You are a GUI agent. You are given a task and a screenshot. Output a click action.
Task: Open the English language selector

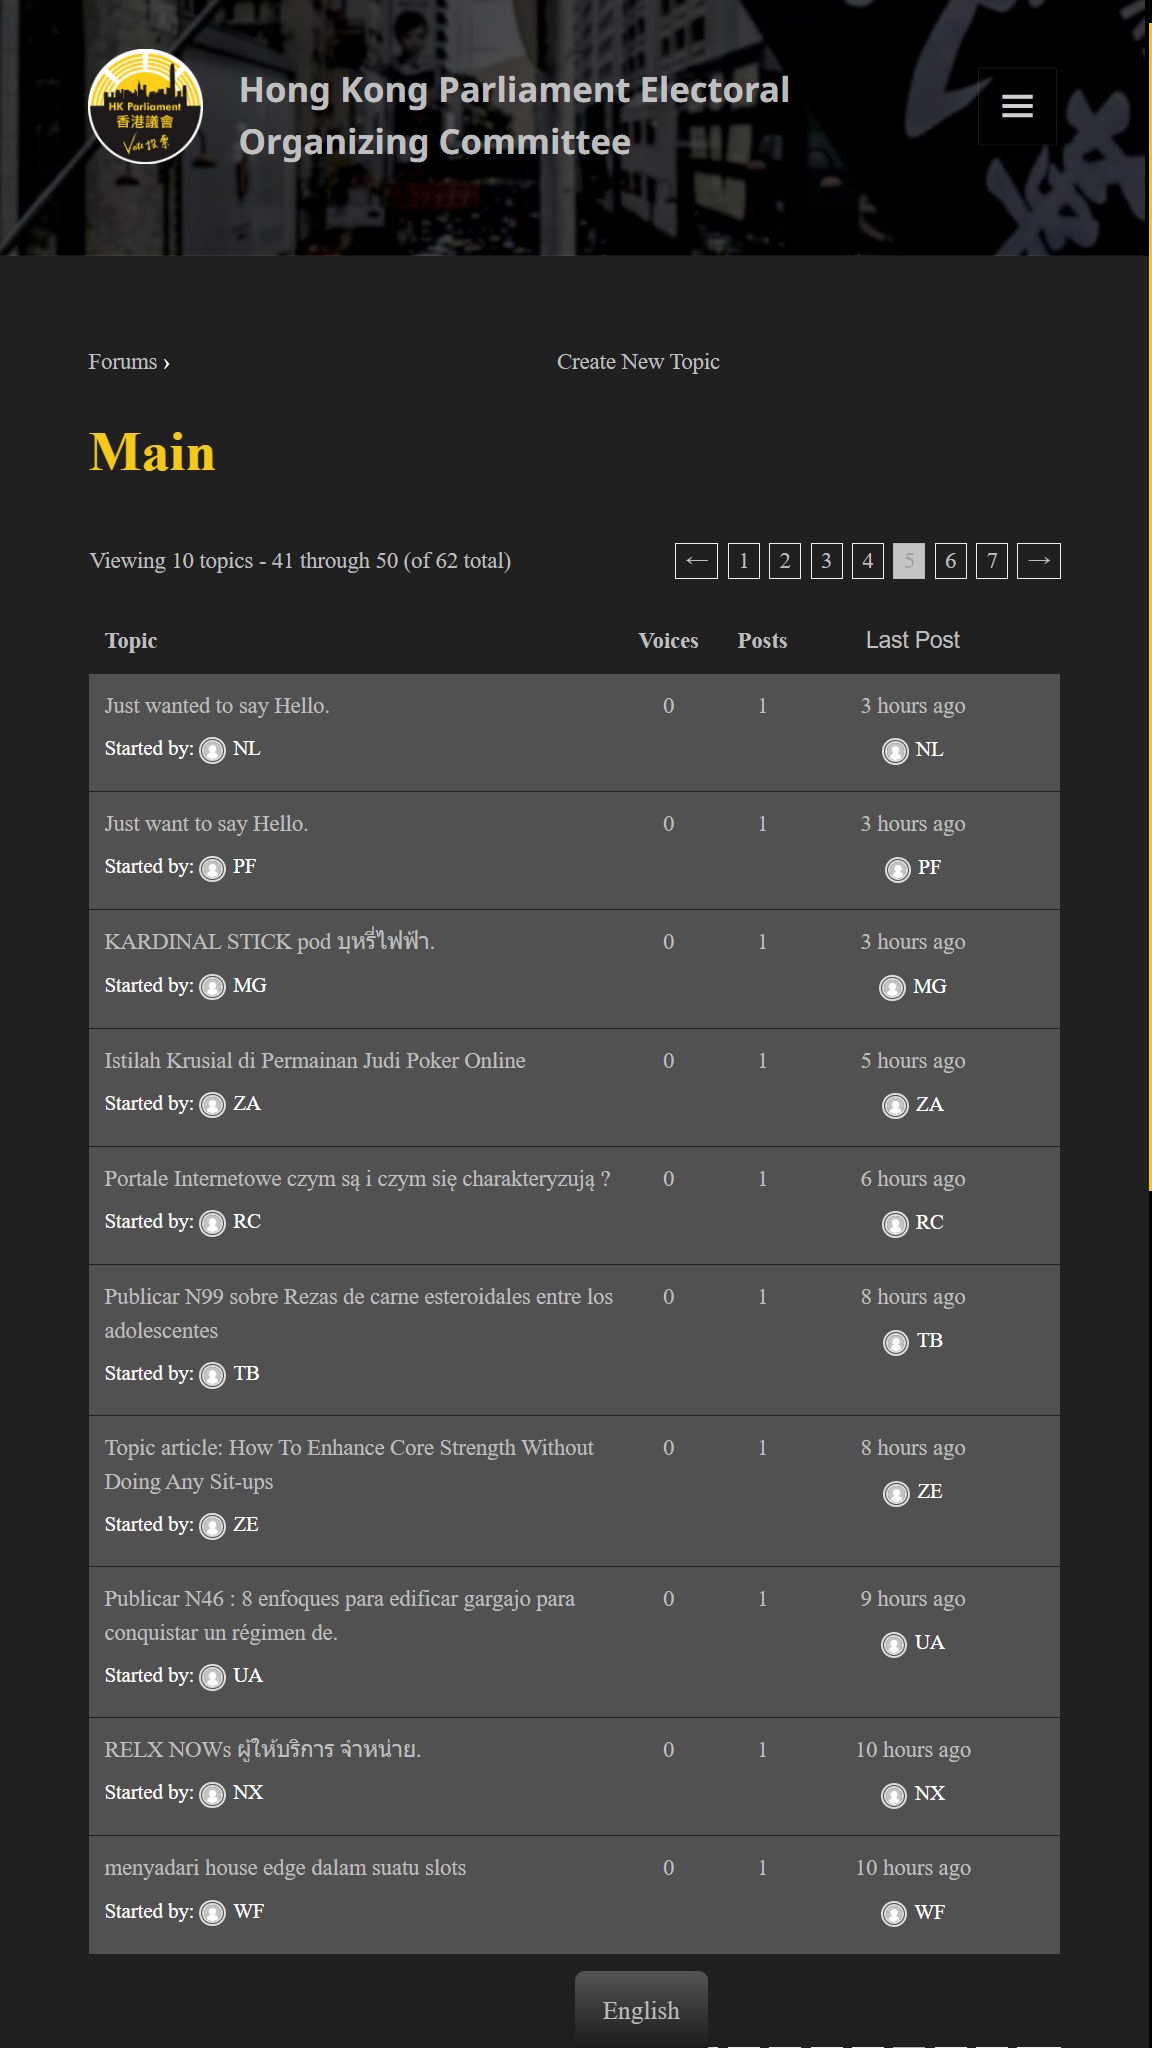(641, 2010)
